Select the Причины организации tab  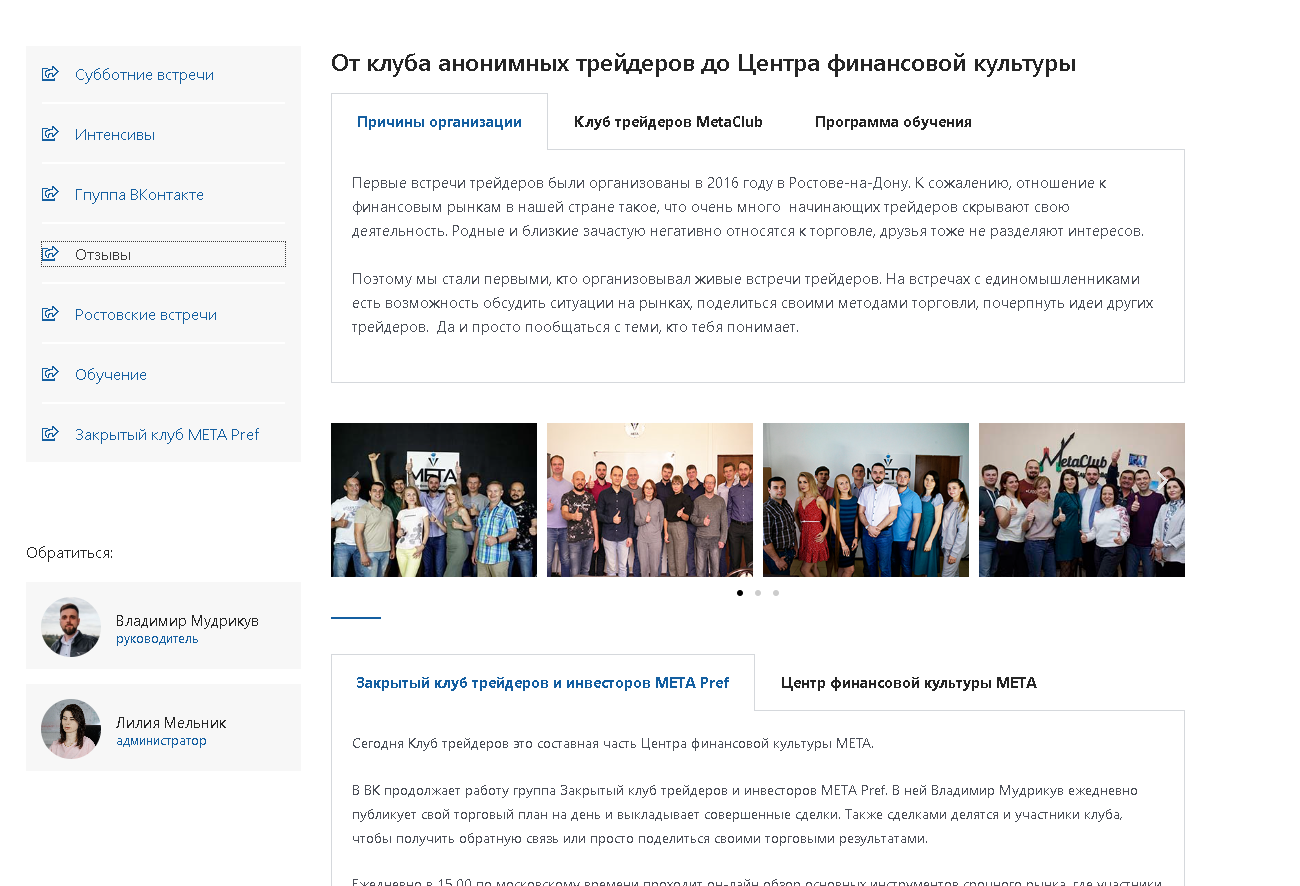click(439, 122)
